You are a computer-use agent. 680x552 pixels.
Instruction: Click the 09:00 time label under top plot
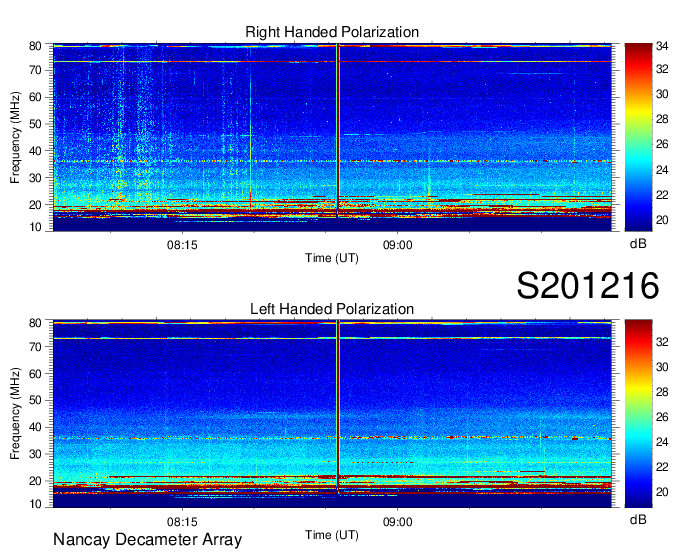click(398, 245)
